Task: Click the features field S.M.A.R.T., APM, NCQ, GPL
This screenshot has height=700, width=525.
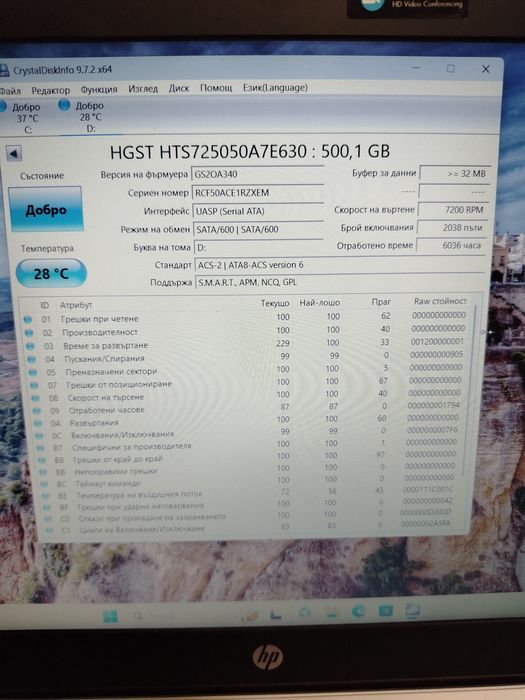Action: (x=339, y=282)
